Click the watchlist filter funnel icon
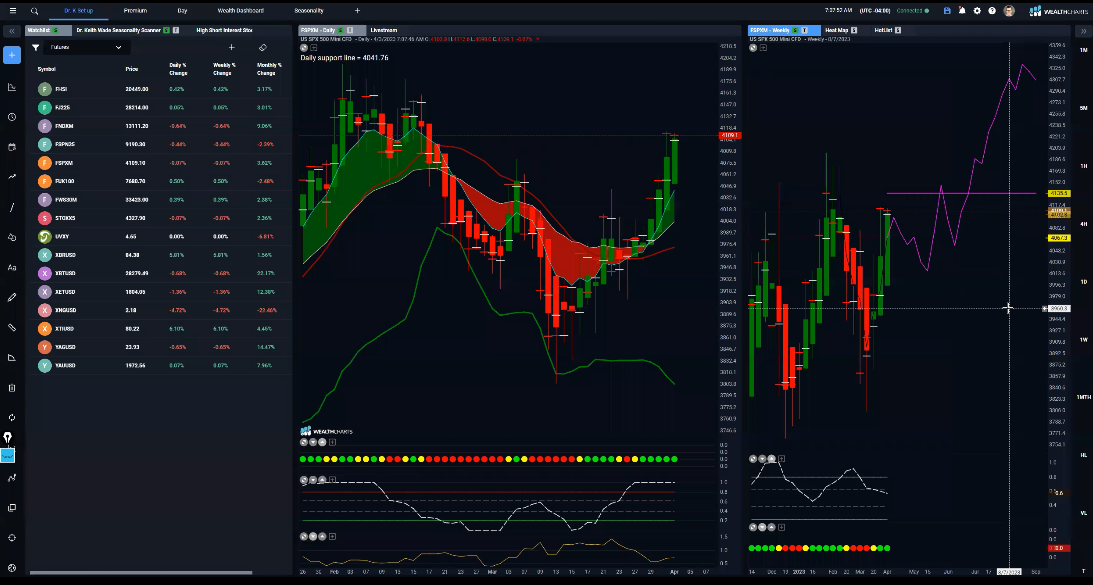The width and height of the screenshot is (1093, 585). coord(36,47)
